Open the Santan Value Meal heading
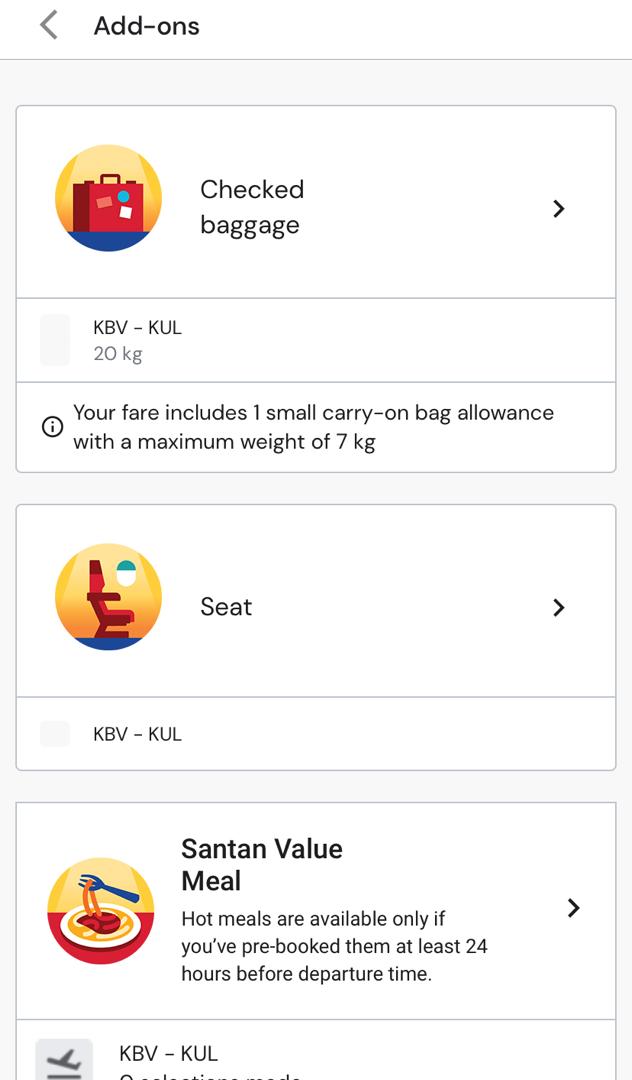Image resolution: width=632 pixels, height=1080 pixels. pos(262,864)
